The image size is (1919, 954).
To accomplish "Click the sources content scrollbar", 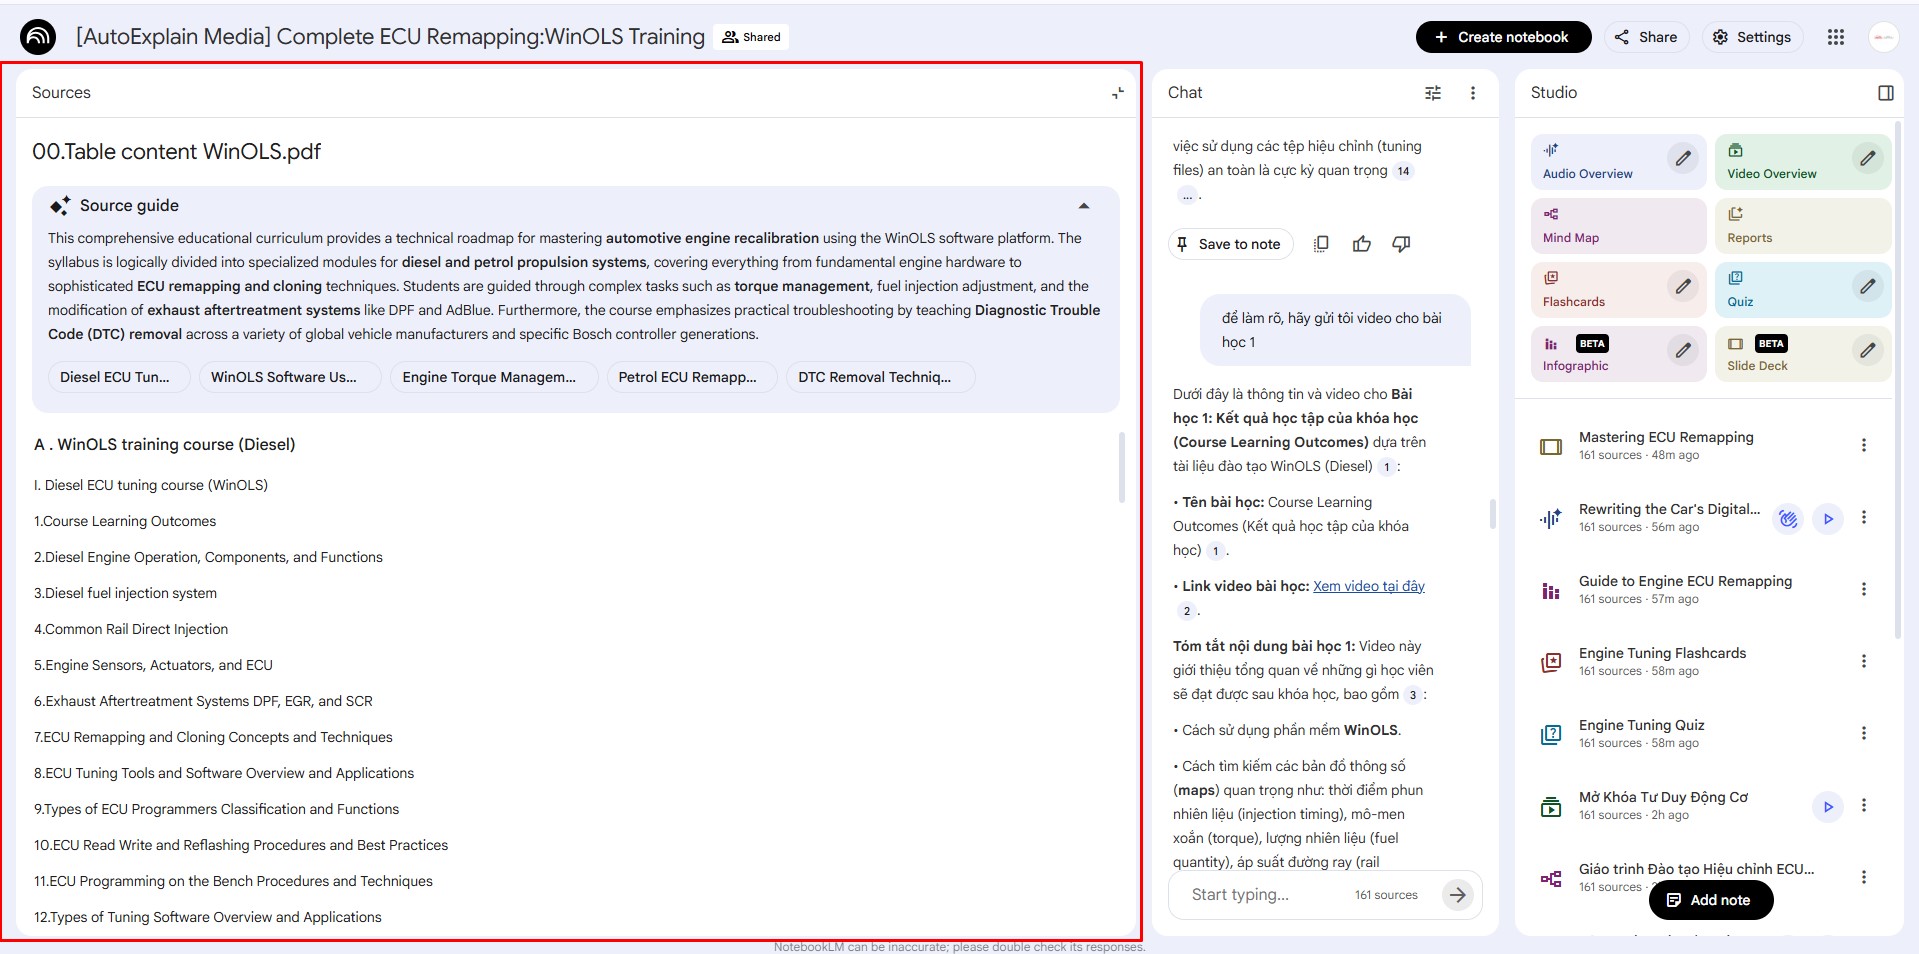I will coord(1121,468).
